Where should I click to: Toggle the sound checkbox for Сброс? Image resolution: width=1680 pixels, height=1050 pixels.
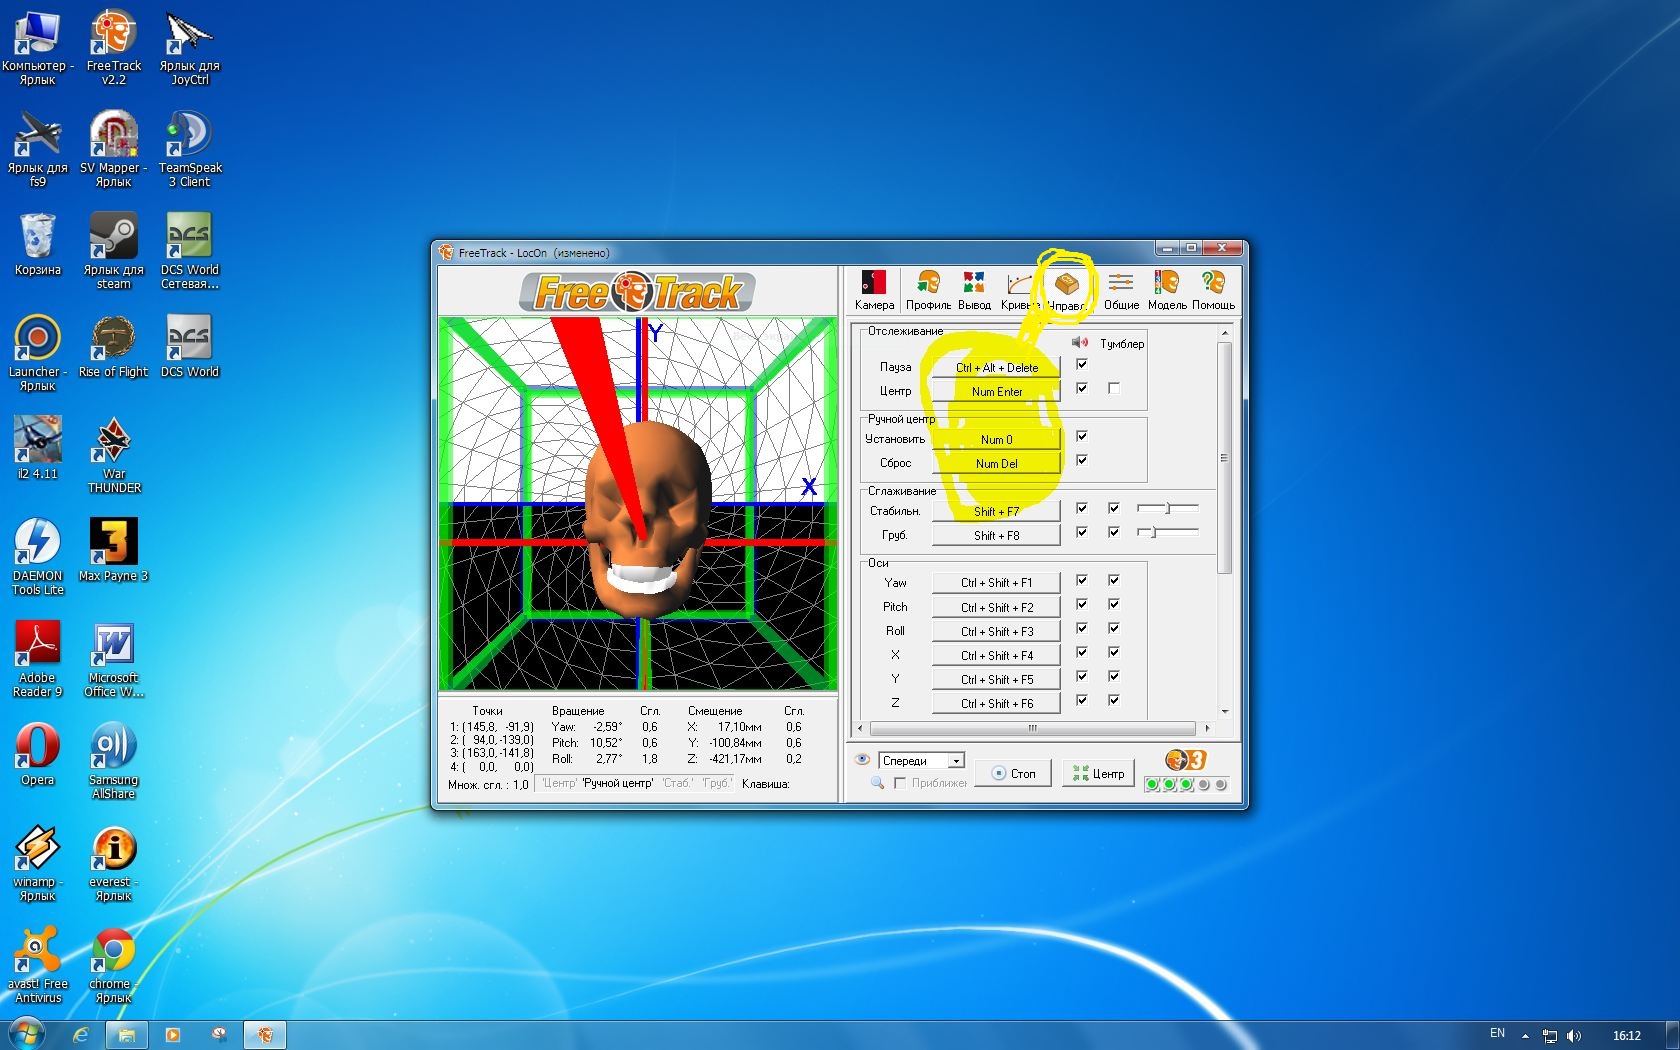click(1082, 460)
